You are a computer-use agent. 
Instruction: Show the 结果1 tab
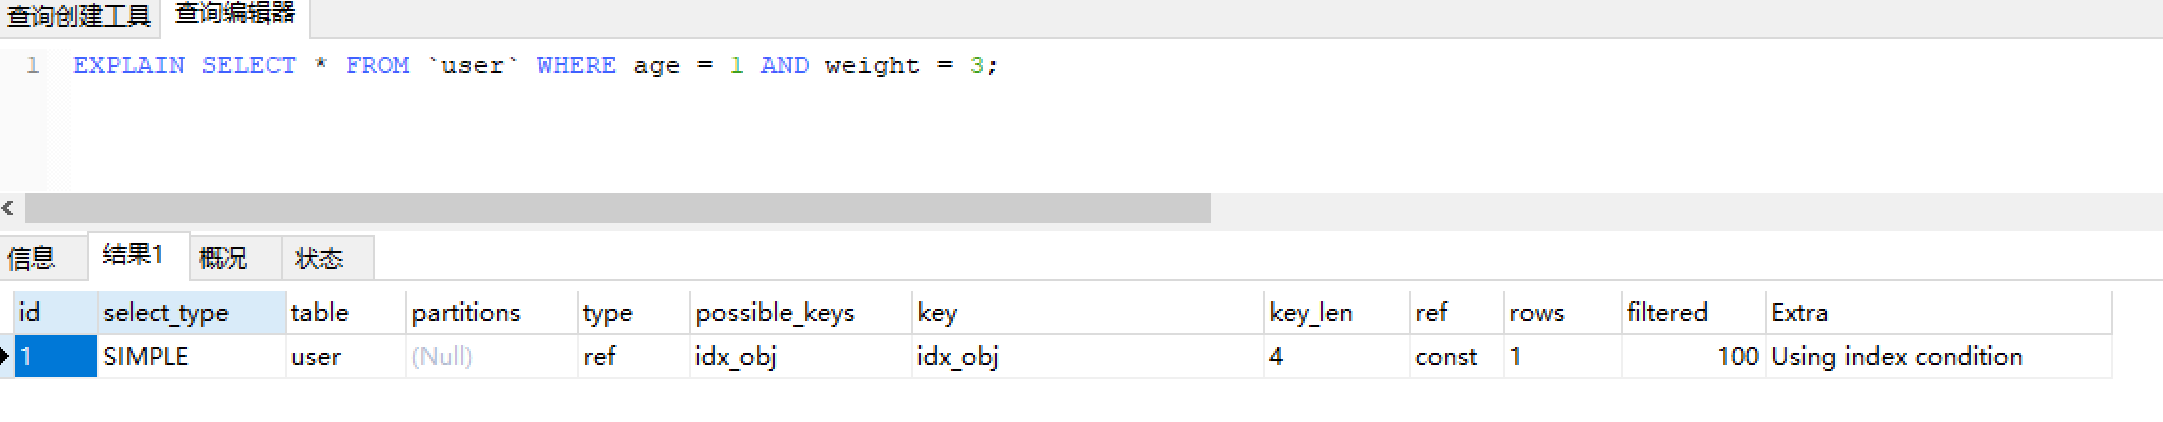coord(132,256)
